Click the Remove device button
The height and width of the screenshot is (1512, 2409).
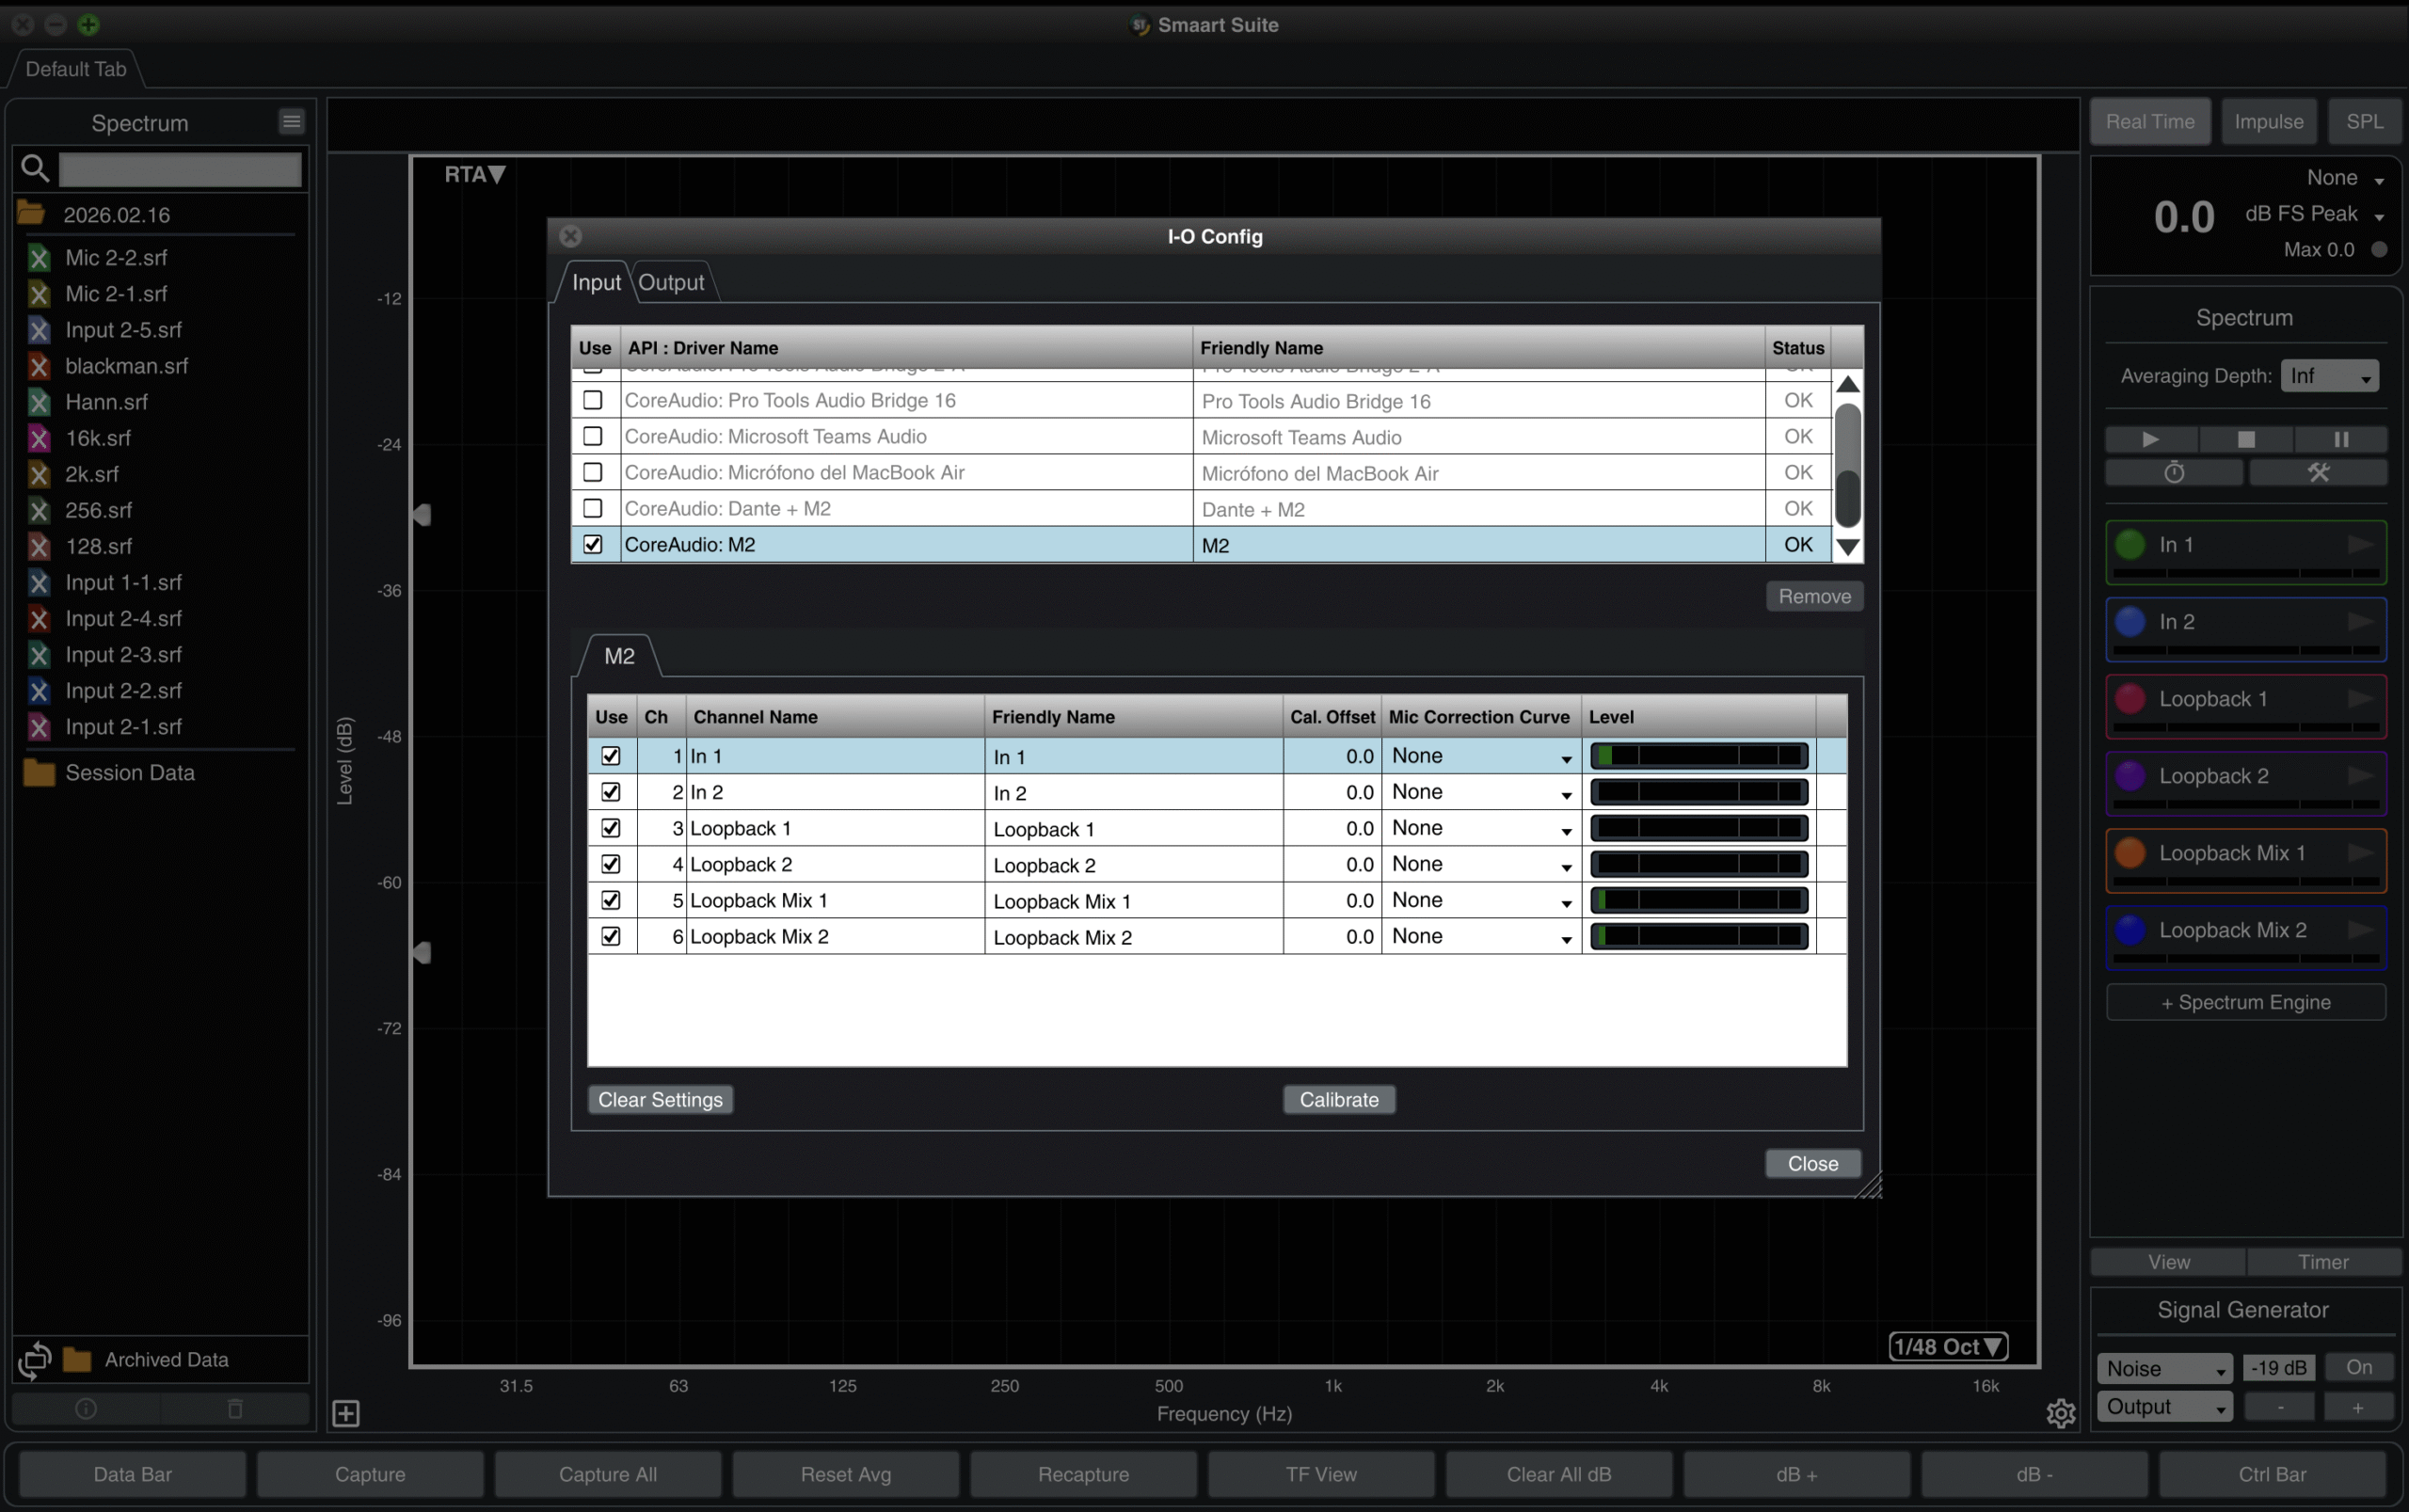pos(1814,597)
